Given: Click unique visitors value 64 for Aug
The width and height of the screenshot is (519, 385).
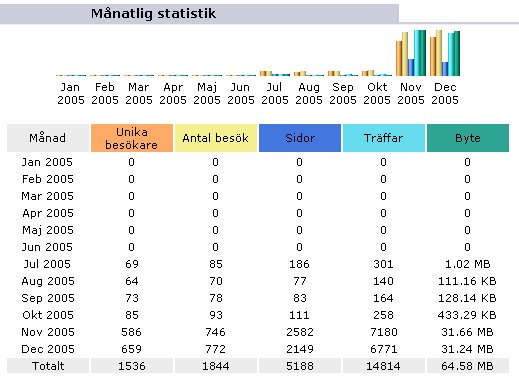Looking at the screenshot, I should click(132, 281).
